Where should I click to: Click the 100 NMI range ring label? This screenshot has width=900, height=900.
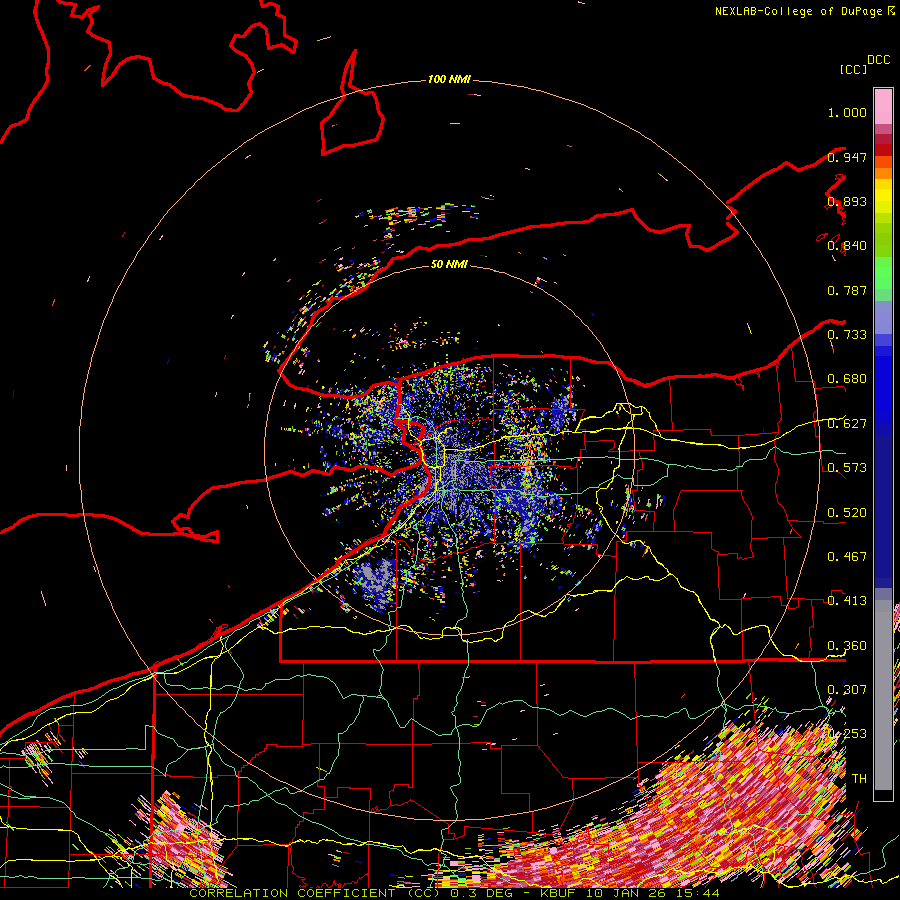449,79
